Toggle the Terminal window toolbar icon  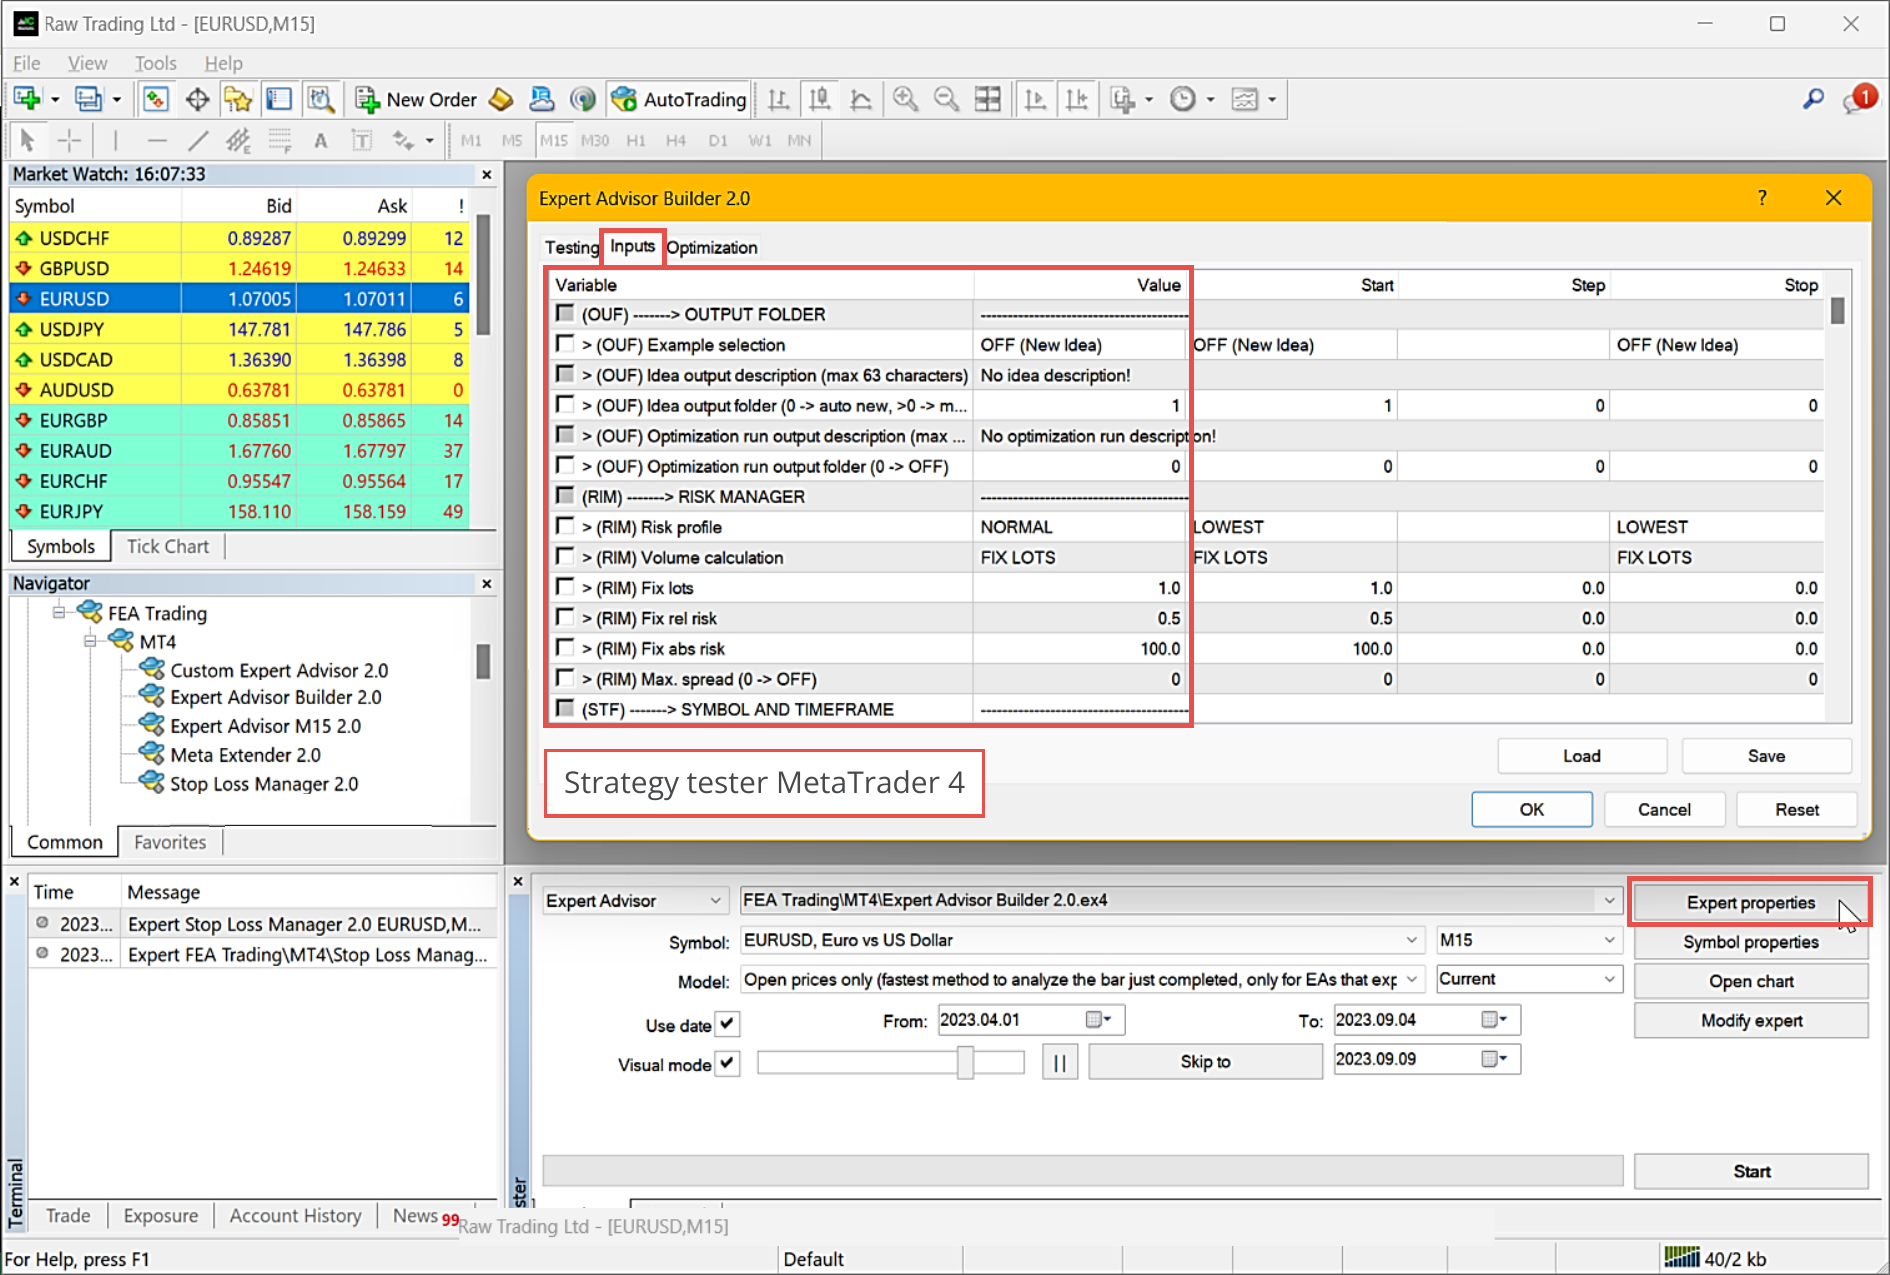coord(279,99)
